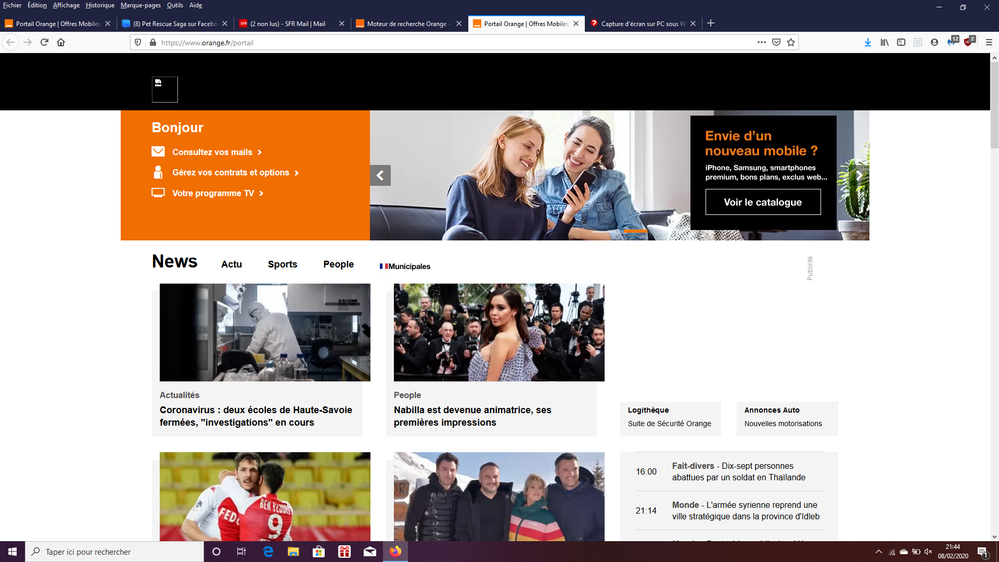Open the Coronavirus article thumbnail
Screen dimensions: 999x562
[x=265, y=332]
